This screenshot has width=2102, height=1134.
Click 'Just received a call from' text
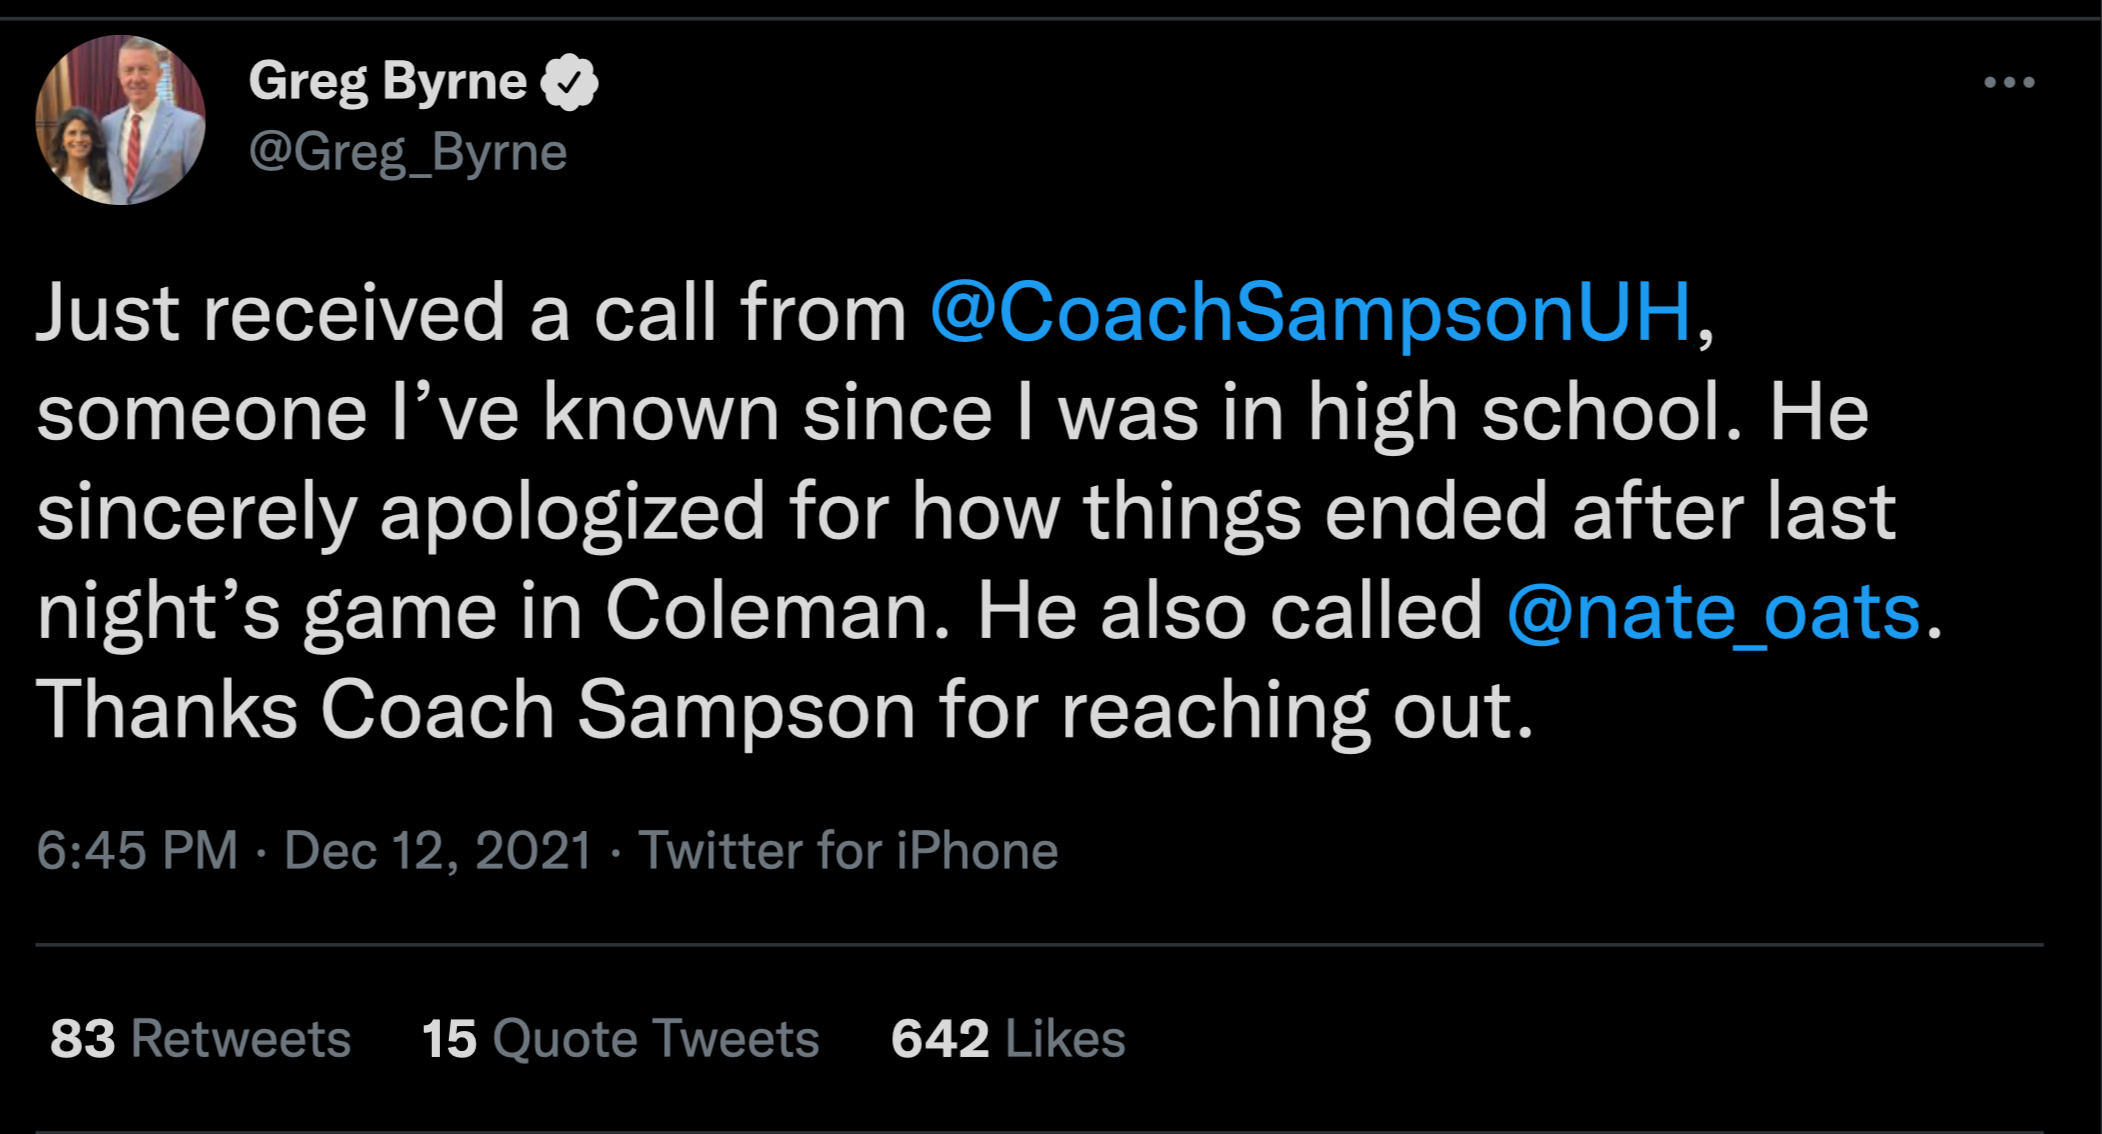470,312
